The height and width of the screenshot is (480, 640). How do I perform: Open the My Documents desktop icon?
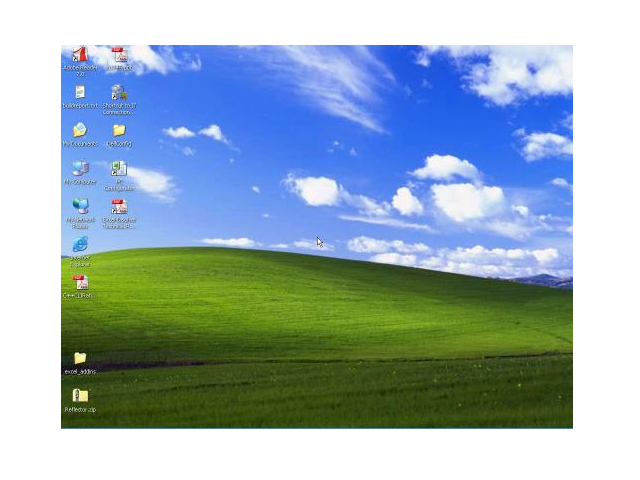pos(80,130)
